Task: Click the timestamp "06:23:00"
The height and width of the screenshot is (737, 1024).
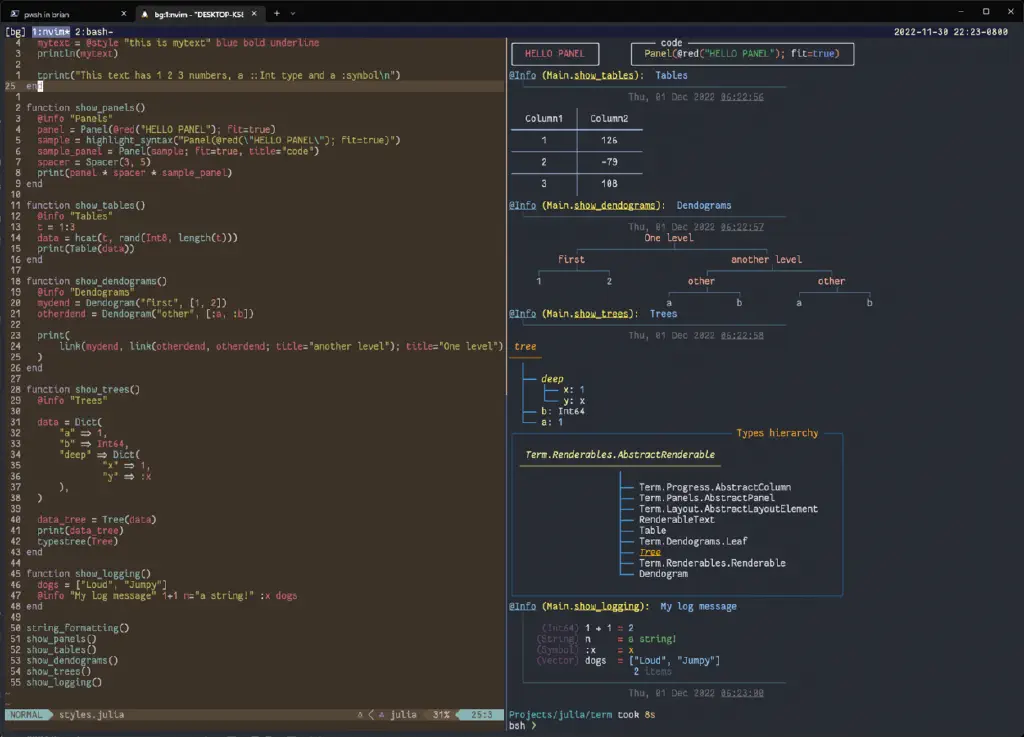Action: pos(742,693)
